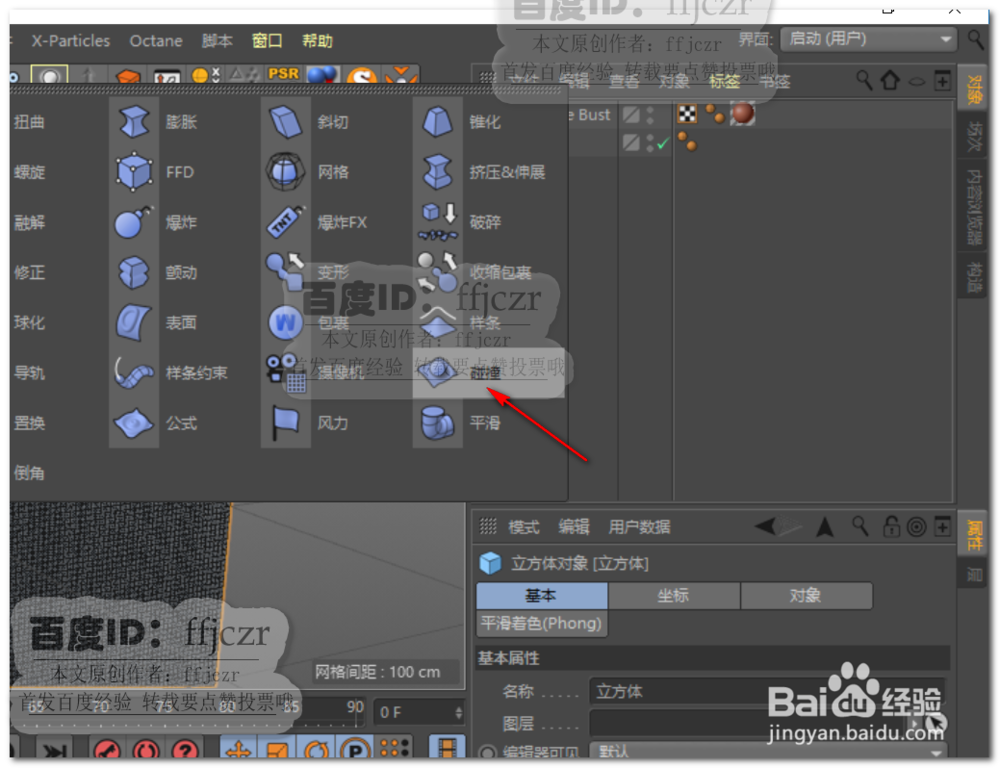Click the 0 F frame field stepper arrows
Screen dimensions: 1000x768
pyautogui.click(x=459, y=713)
